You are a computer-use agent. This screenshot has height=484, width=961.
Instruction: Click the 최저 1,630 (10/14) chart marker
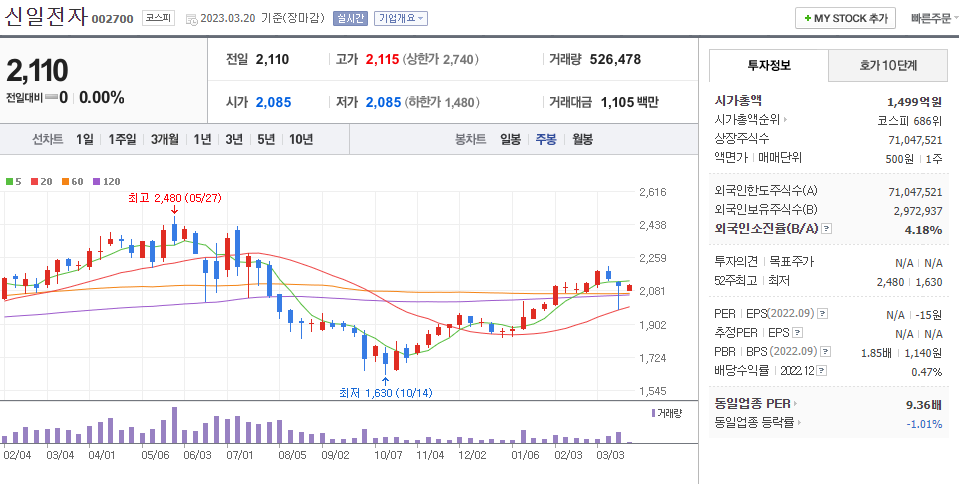[x=385, y=393]
